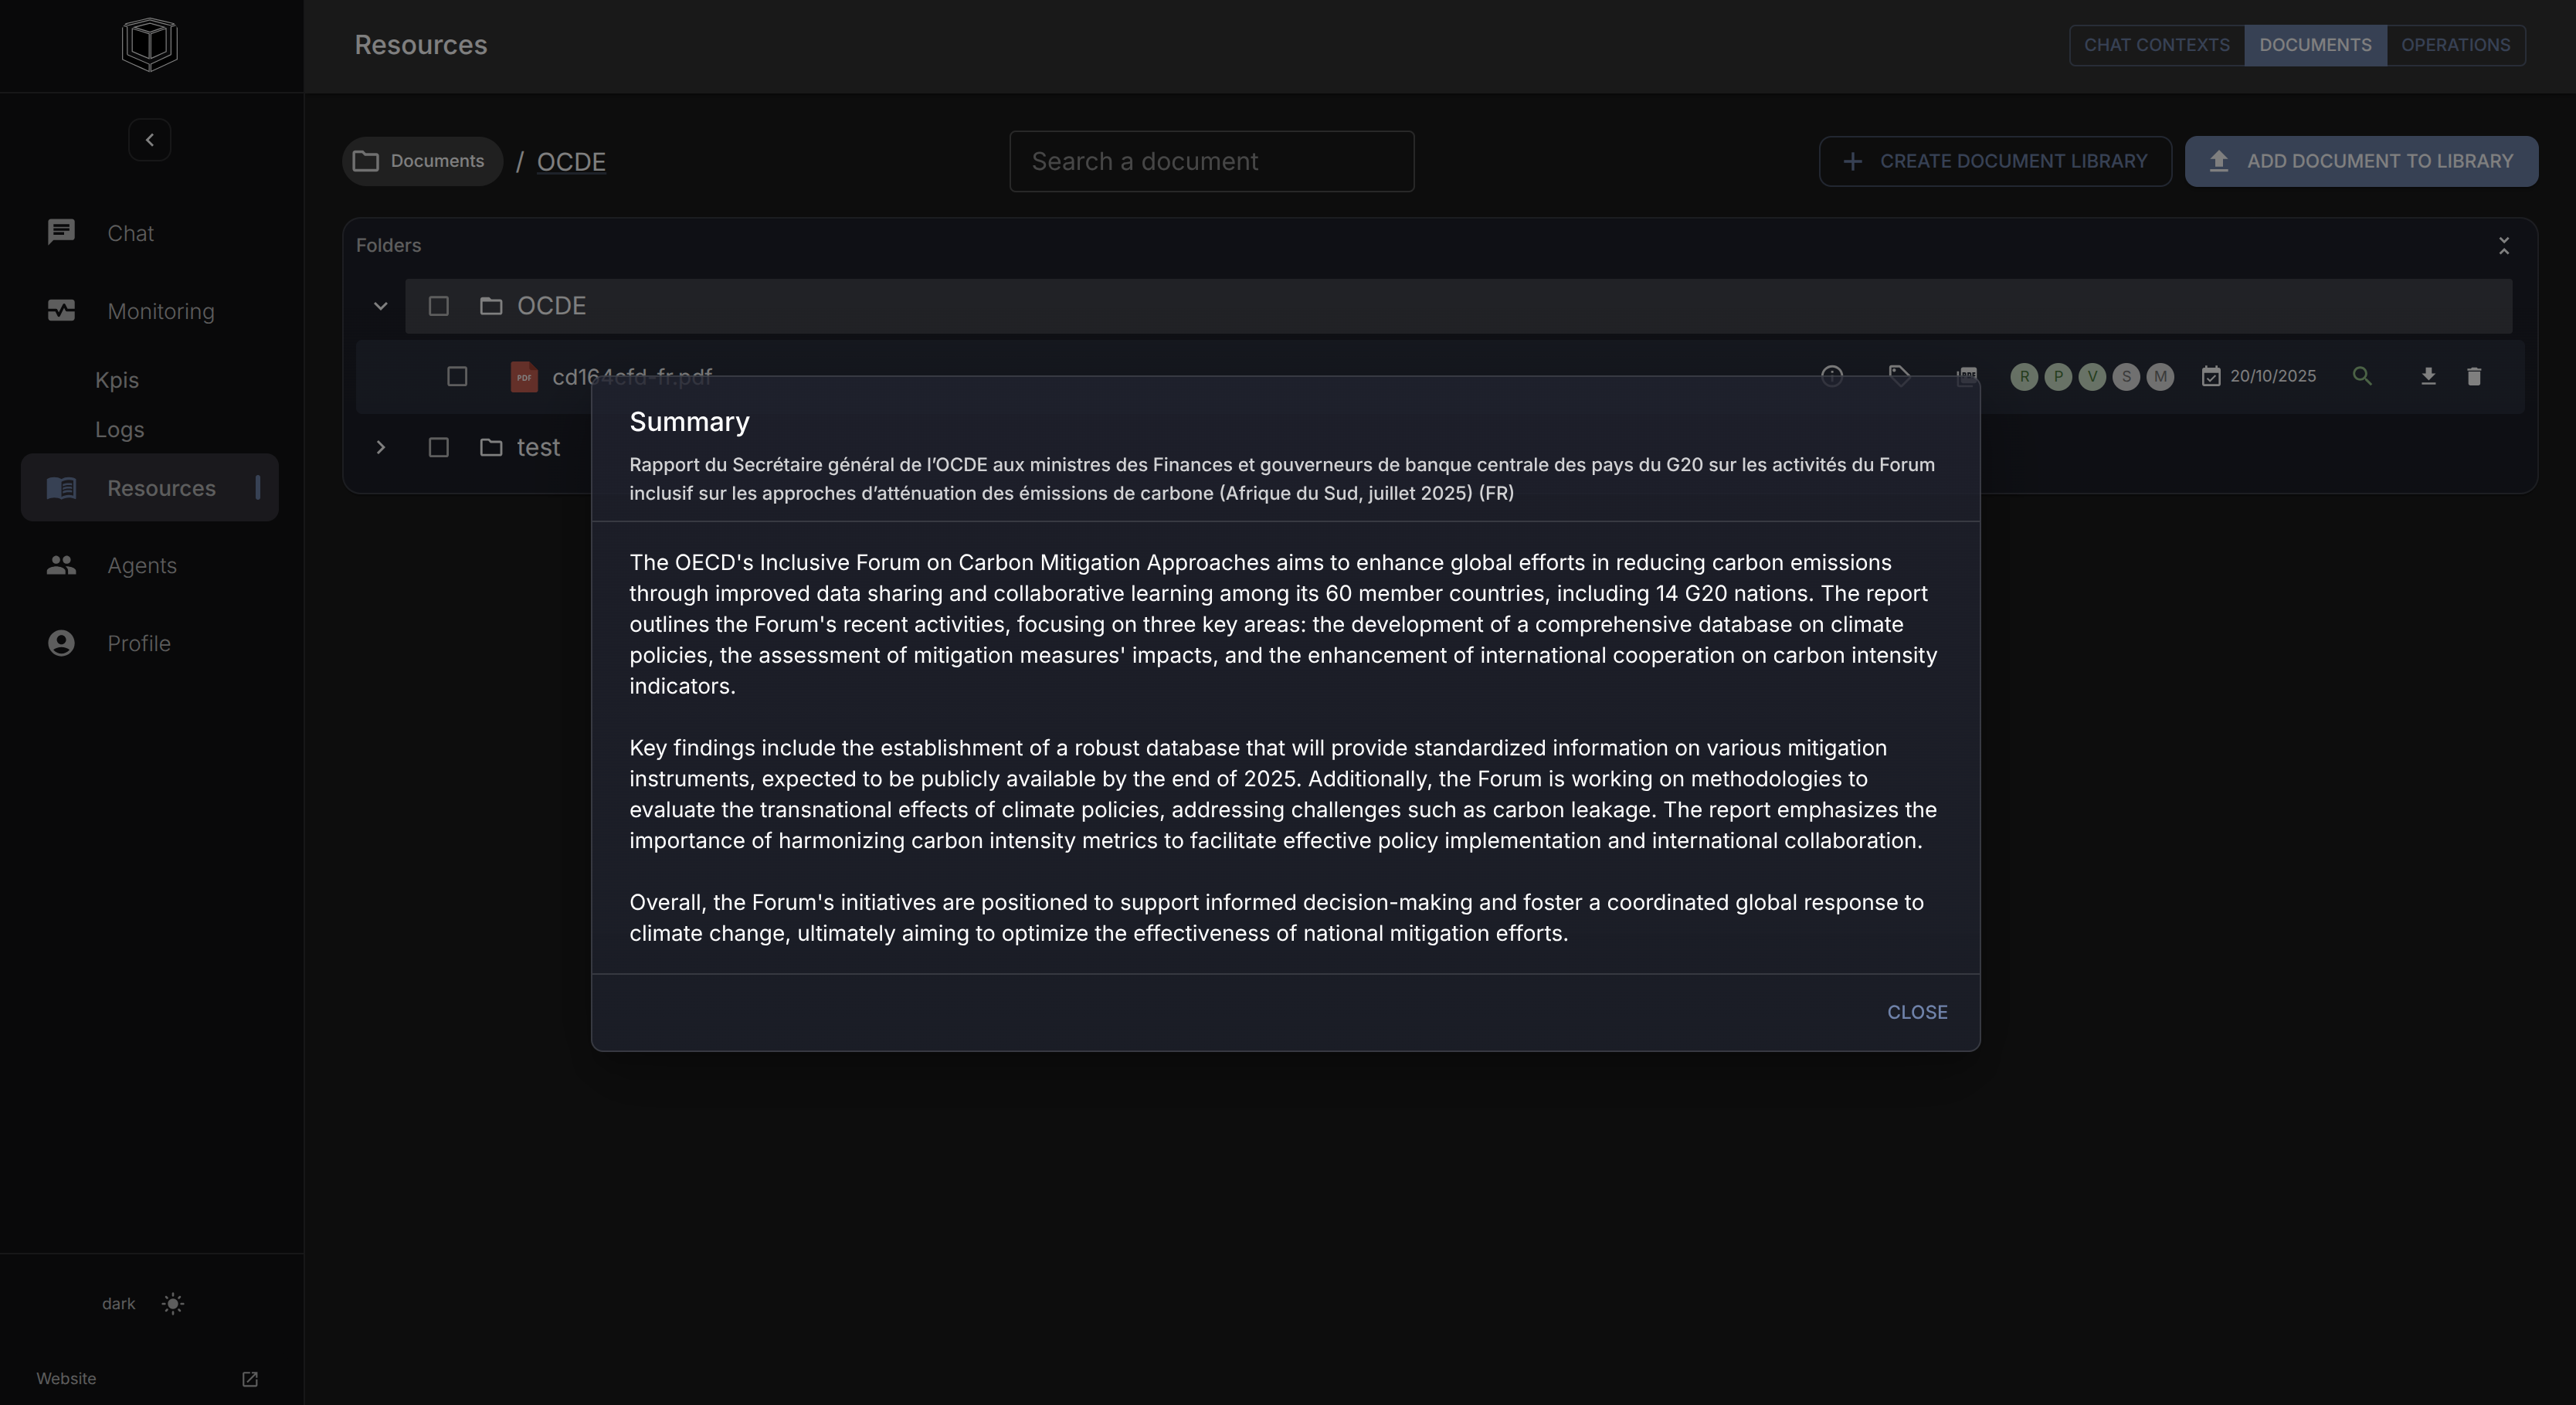Tick the checkbox beside cd164cfd-fr.pdf
Viewport: 2576px width, 1405px height.
(x=457, y=376)
